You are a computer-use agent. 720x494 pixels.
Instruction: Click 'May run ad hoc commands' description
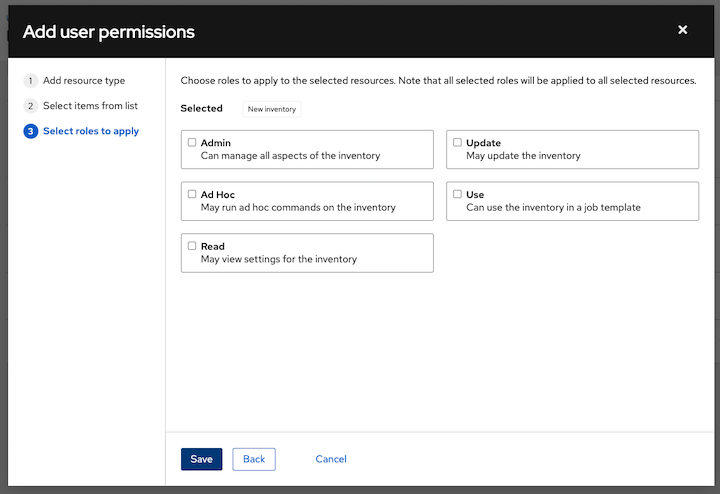[298, 208]
